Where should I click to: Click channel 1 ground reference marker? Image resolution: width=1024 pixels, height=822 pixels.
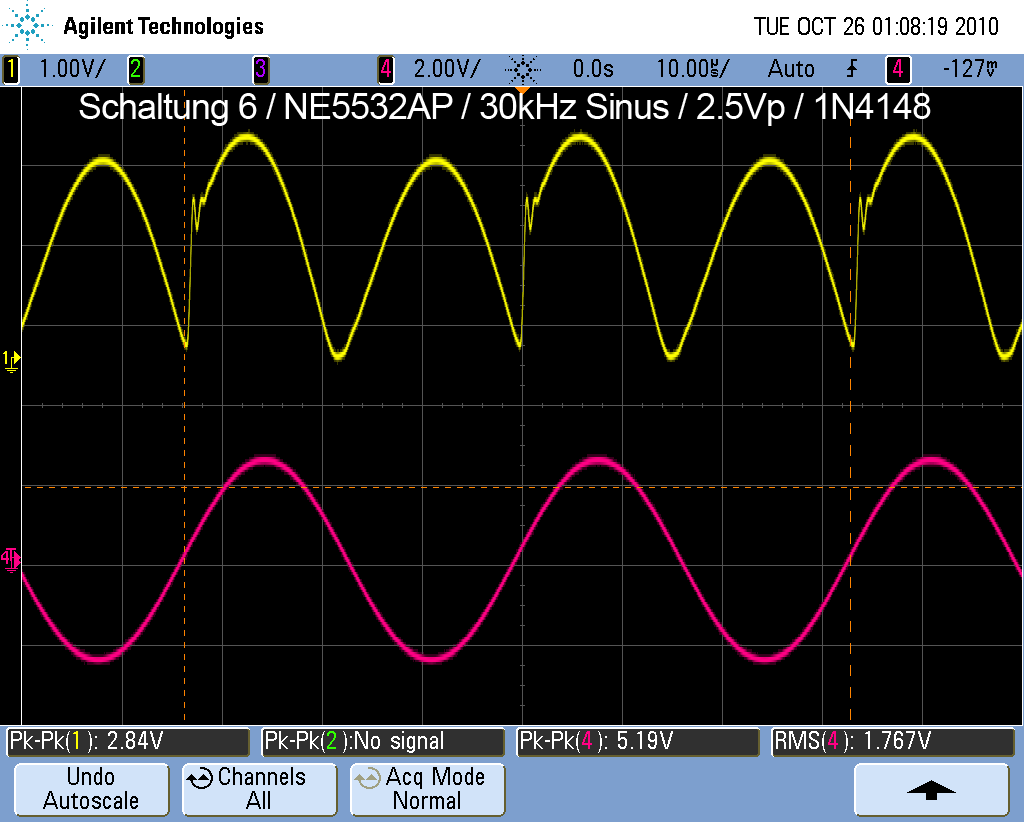(x=11, y=361)
